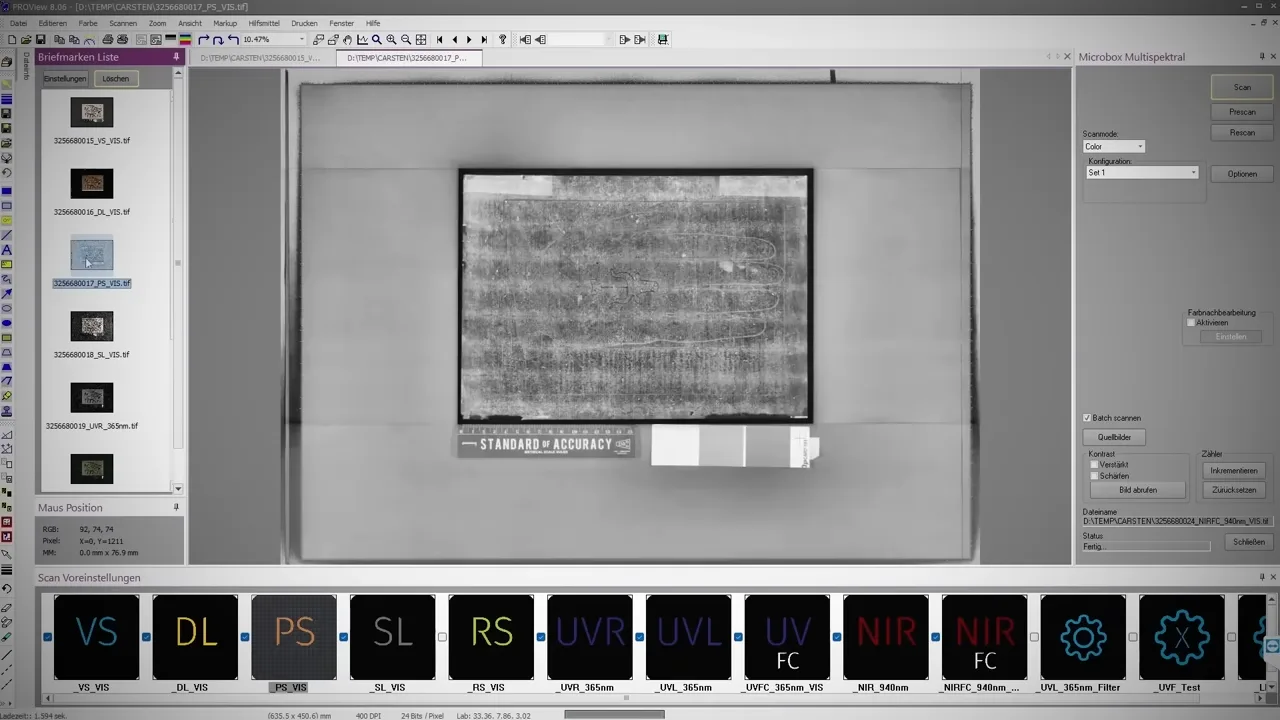
Task: Open the Markup menu
Action: [225, 23]
